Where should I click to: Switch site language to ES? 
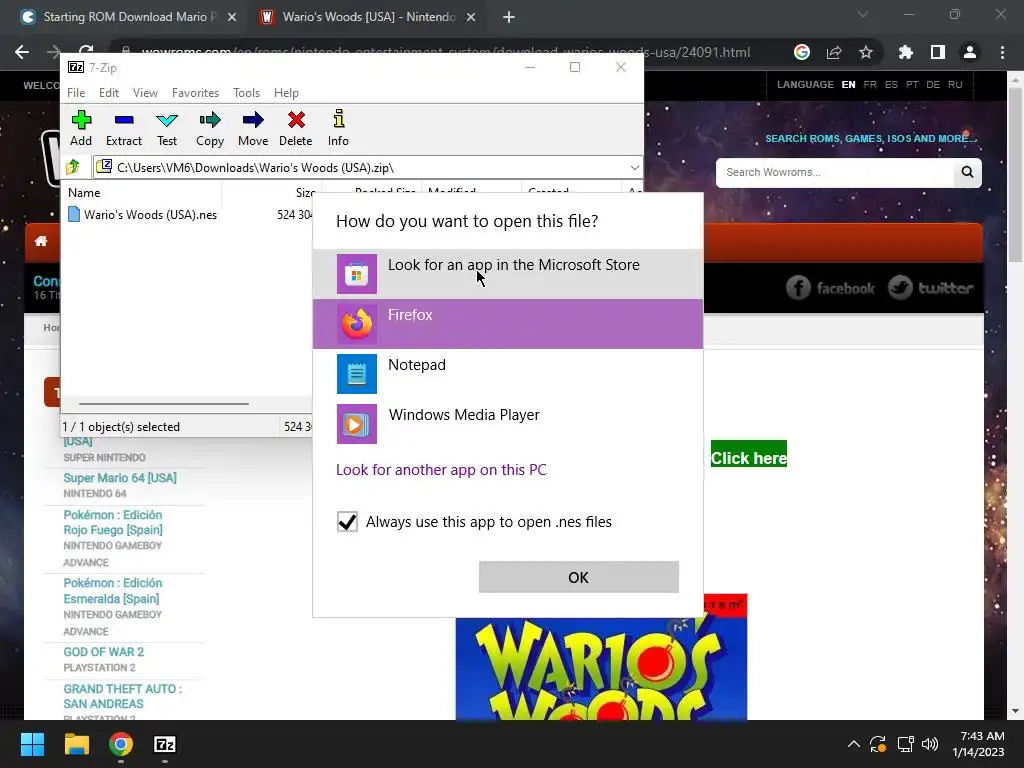tap(891, 85)
